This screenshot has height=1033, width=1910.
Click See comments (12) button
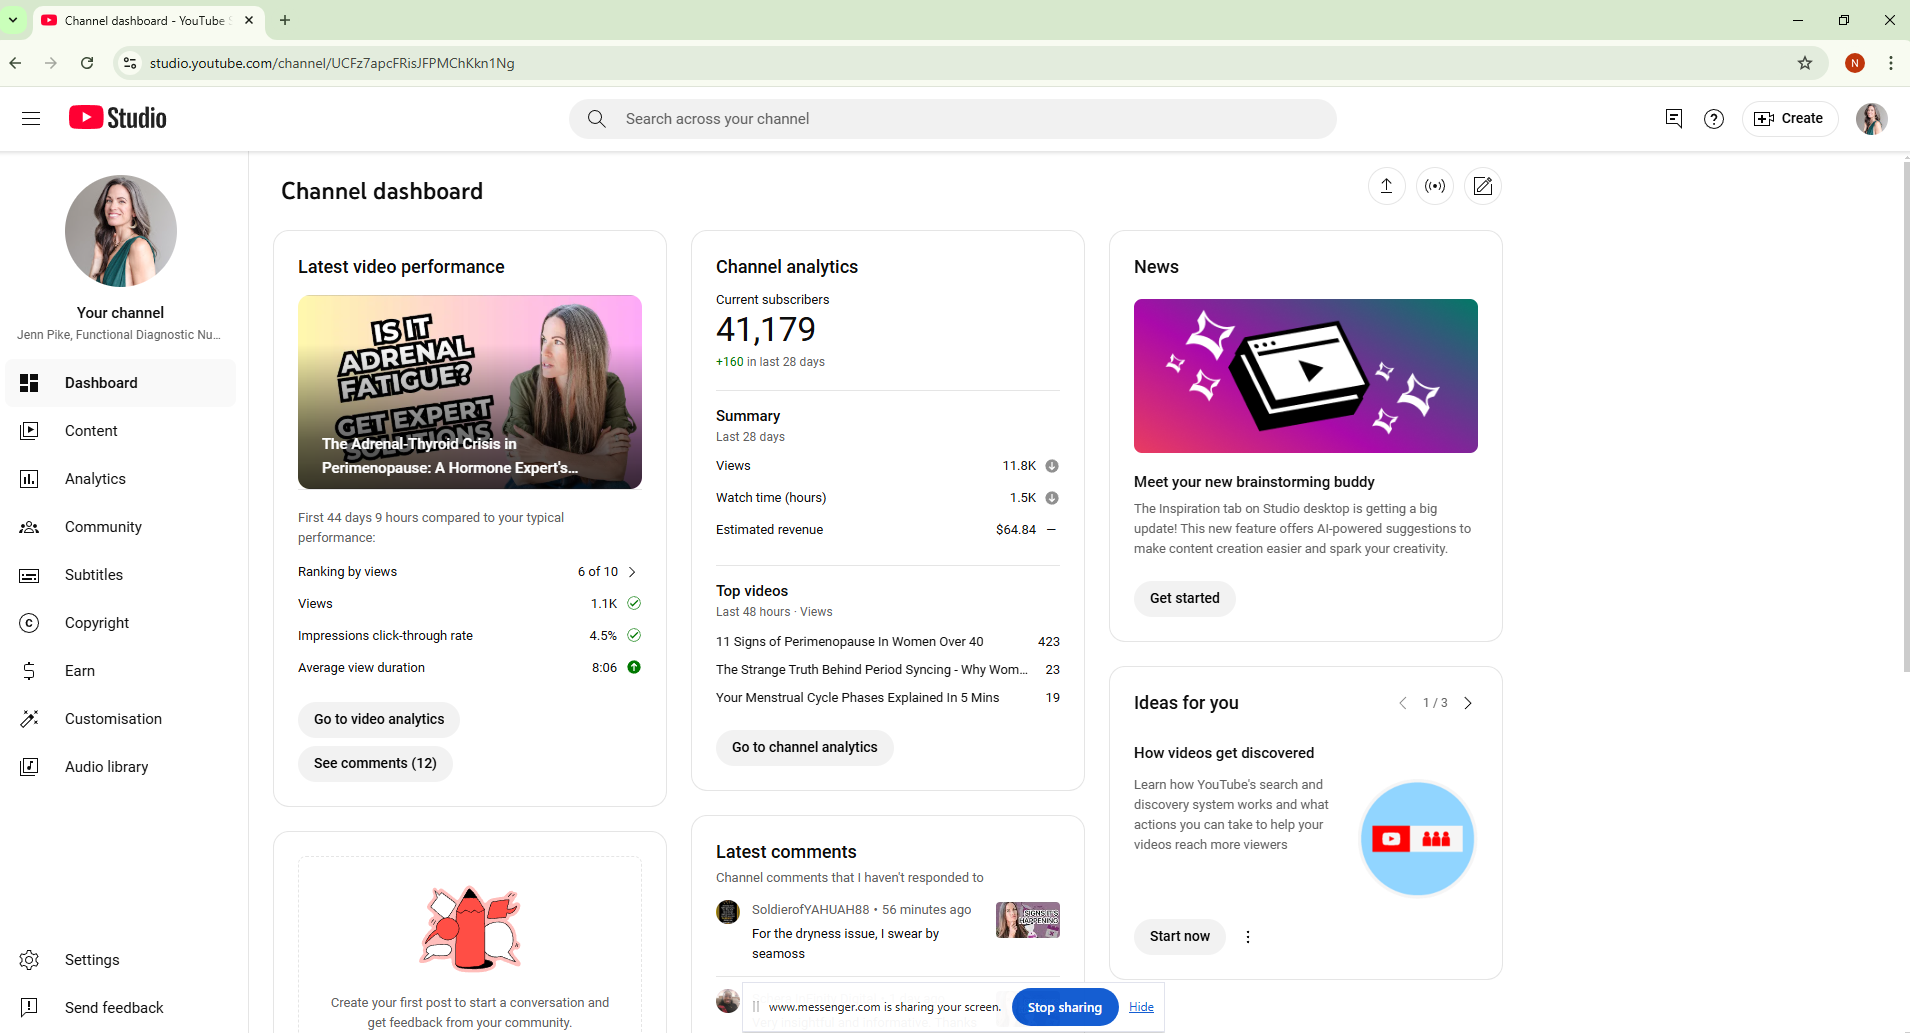(375, 763)
